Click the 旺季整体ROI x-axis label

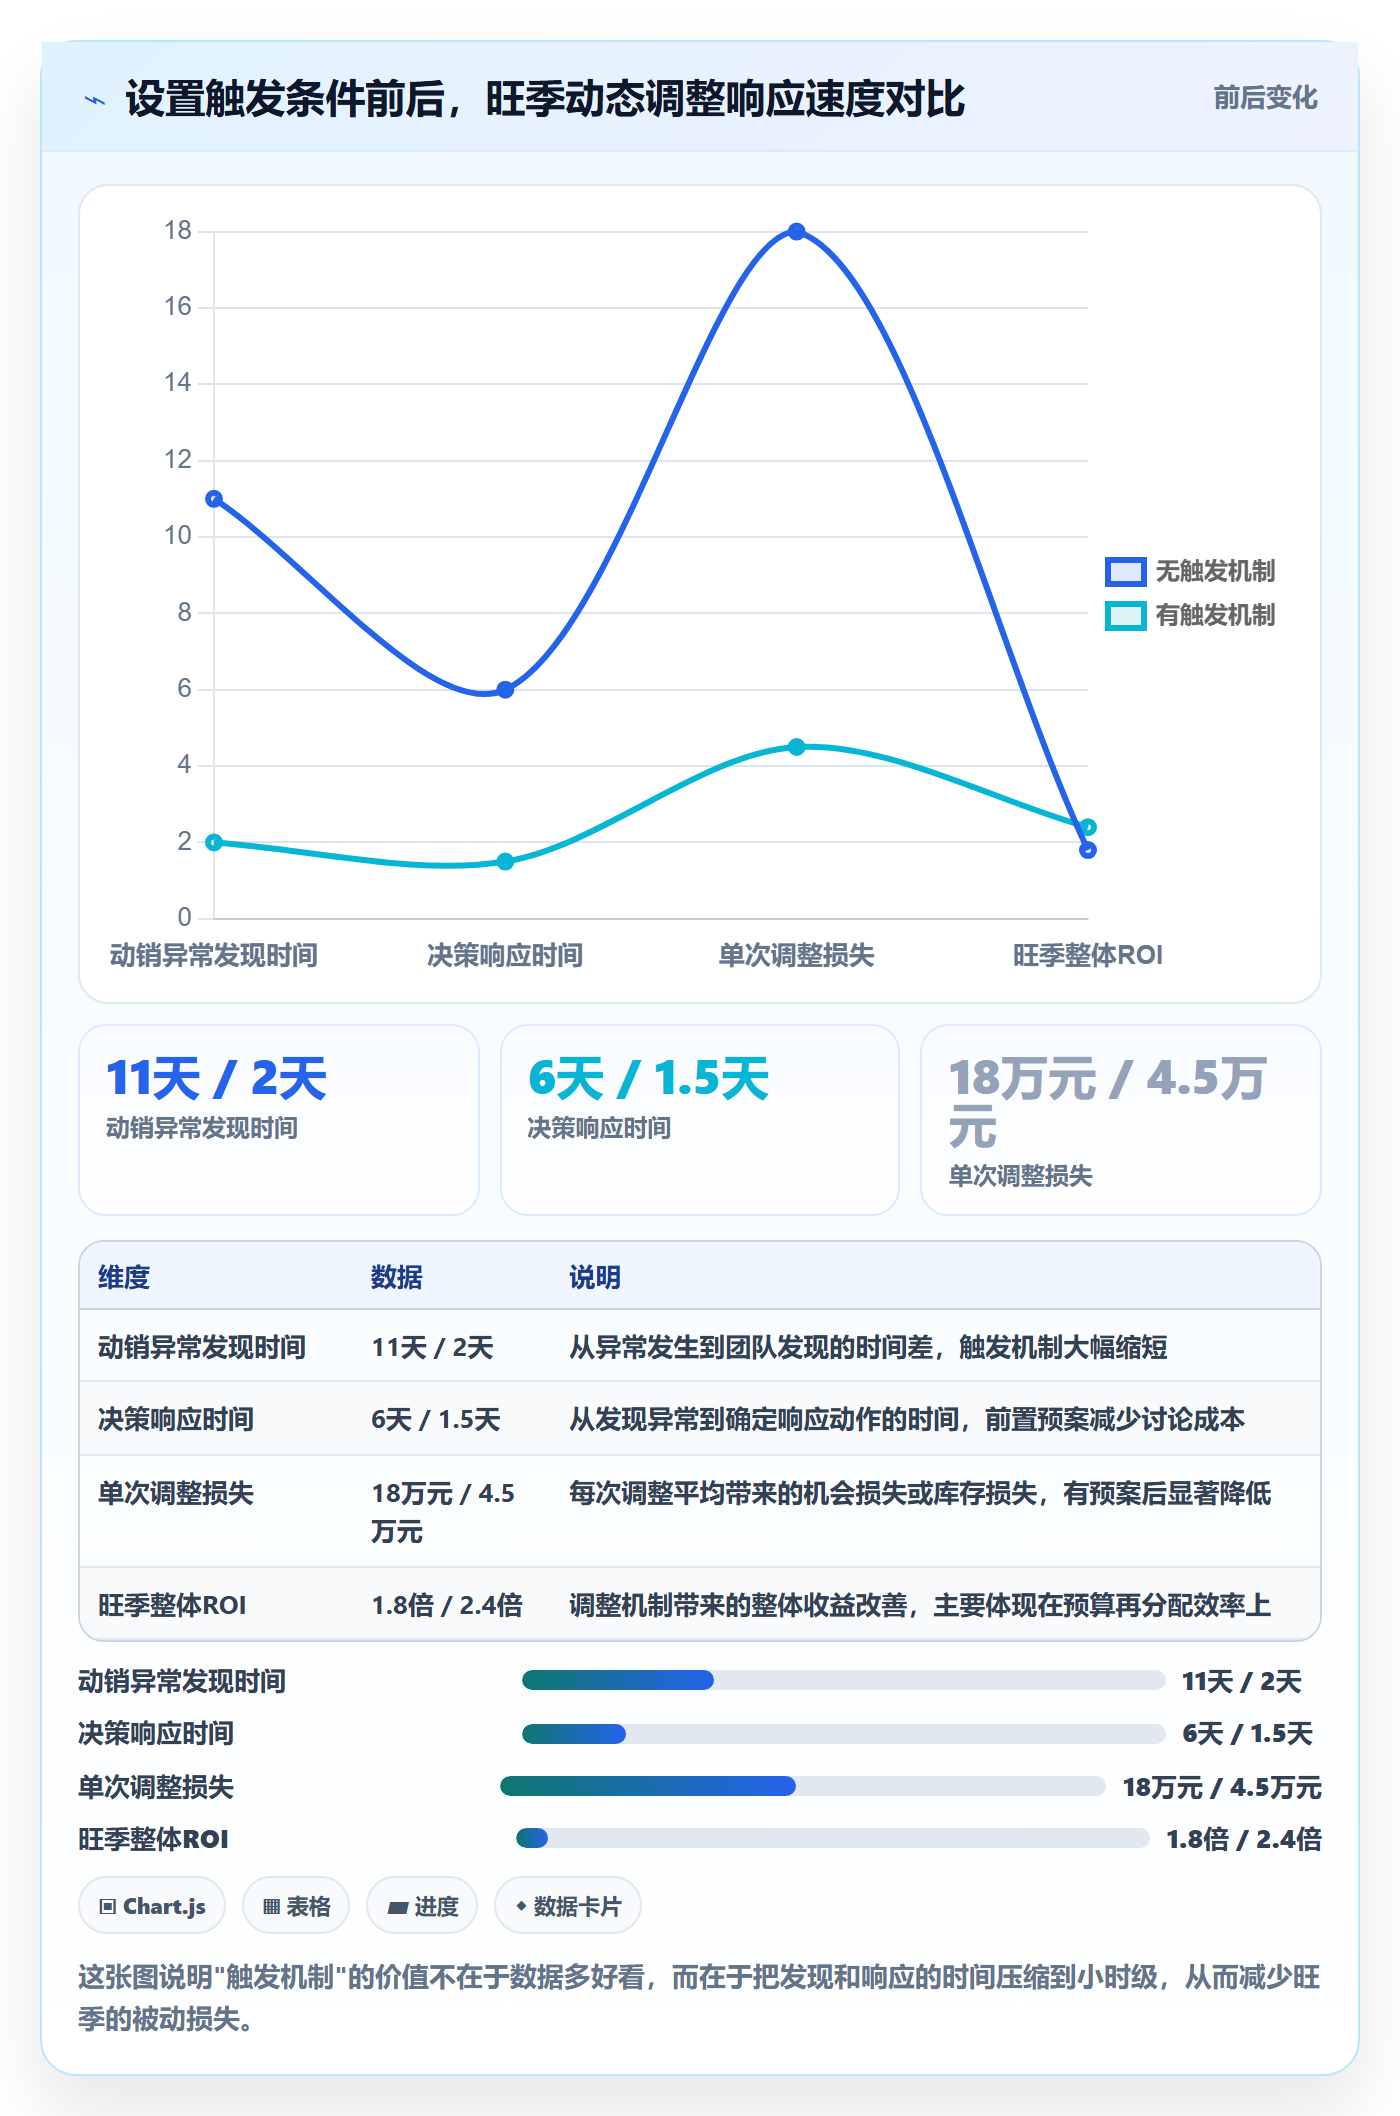tap(1088, 955)
